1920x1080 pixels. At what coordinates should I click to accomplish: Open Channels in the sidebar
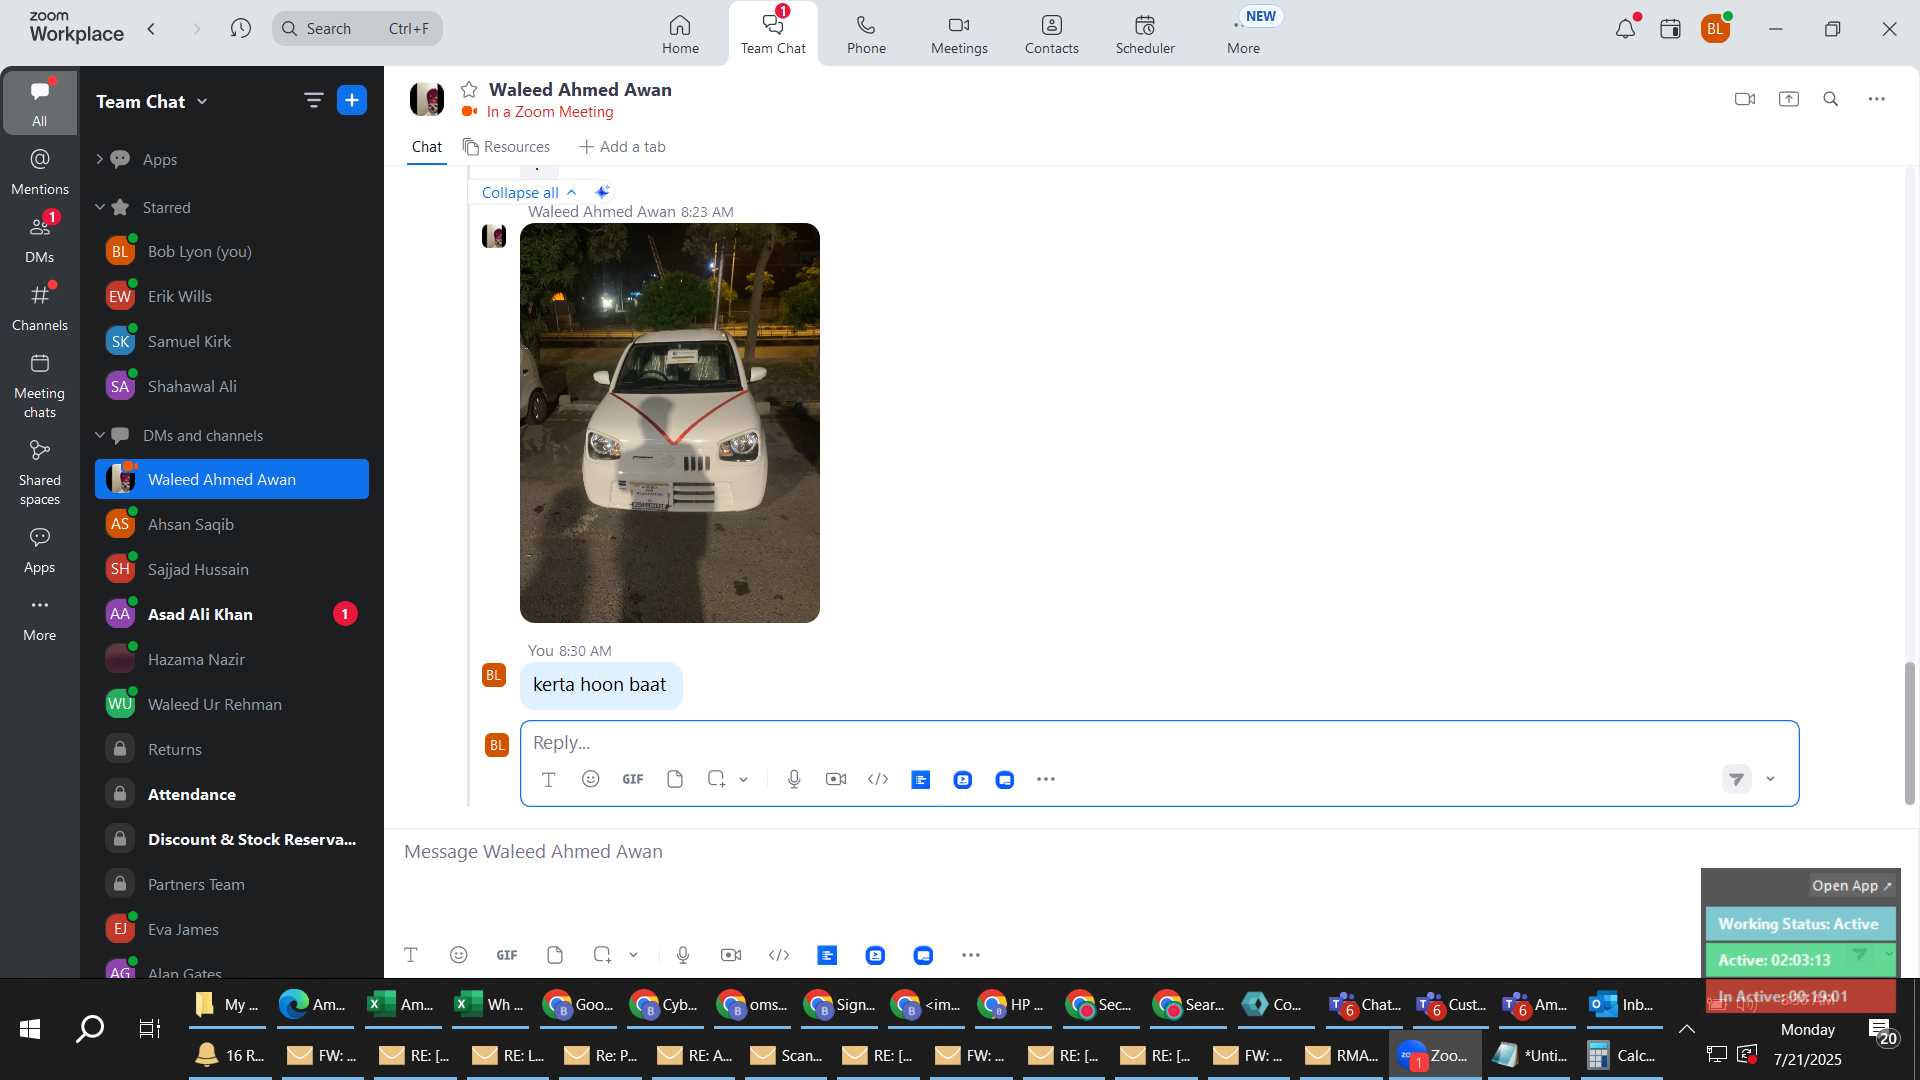point(40,307)
